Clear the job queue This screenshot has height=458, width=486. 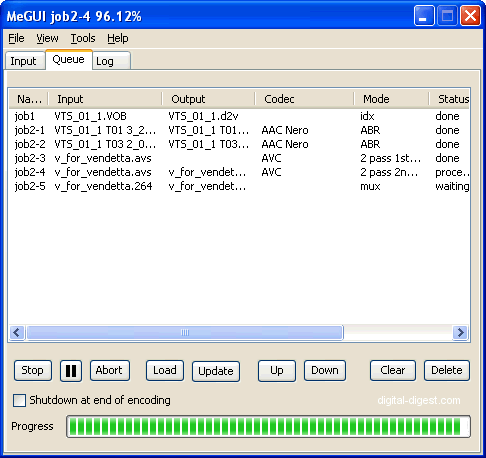point(393,370)
